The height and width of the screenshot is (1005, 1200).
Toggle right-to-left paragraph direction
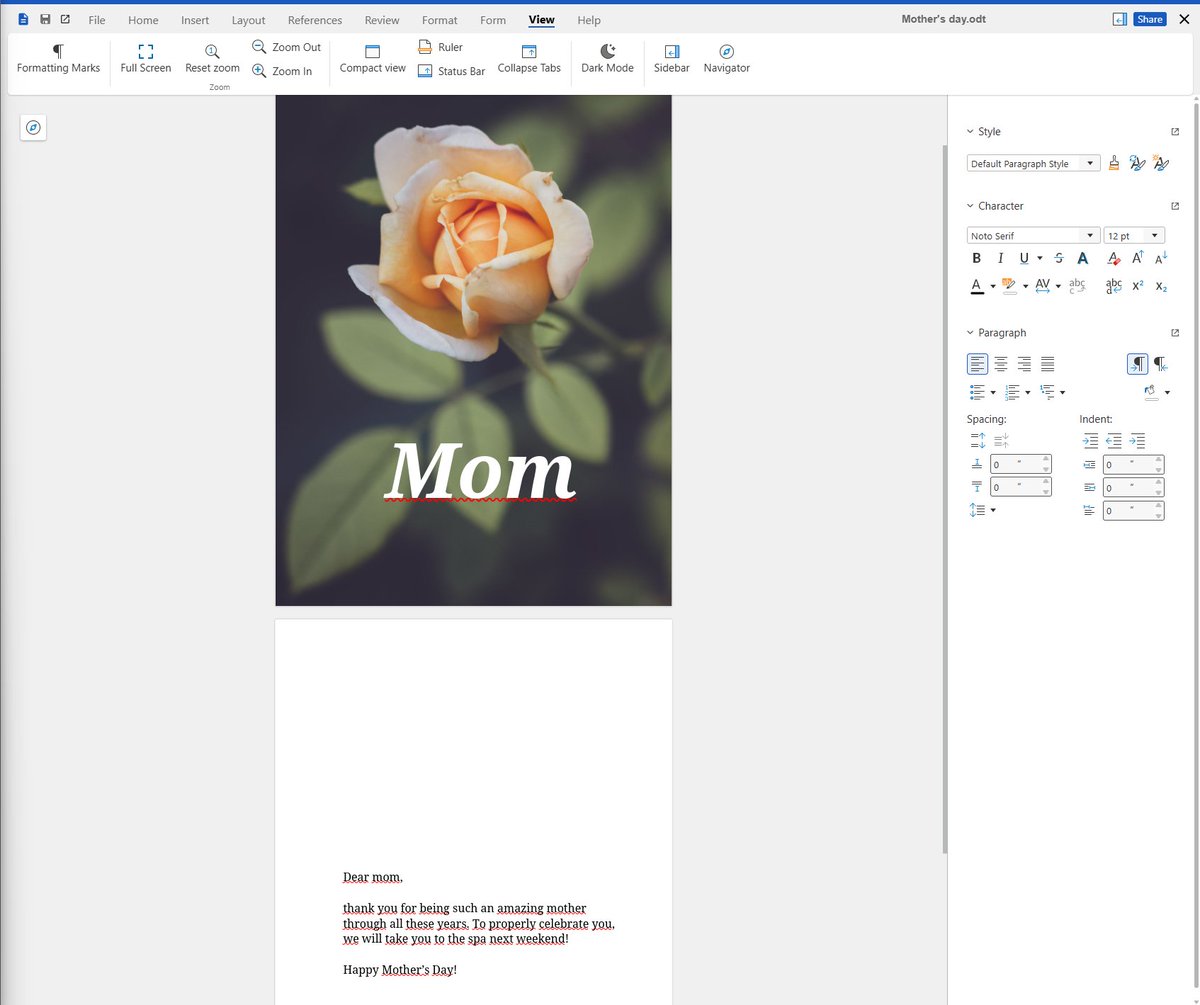(x=1160, y=364)
